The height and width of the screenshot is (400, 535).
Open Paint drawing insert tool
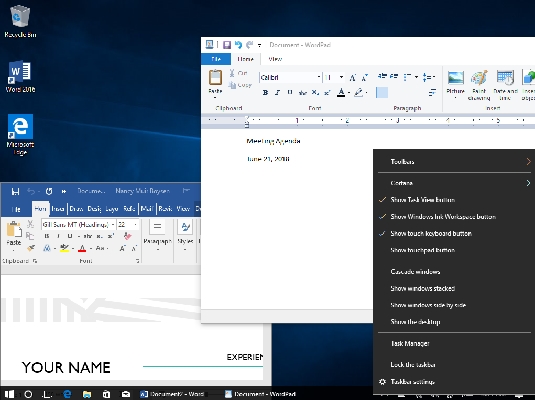479,78
